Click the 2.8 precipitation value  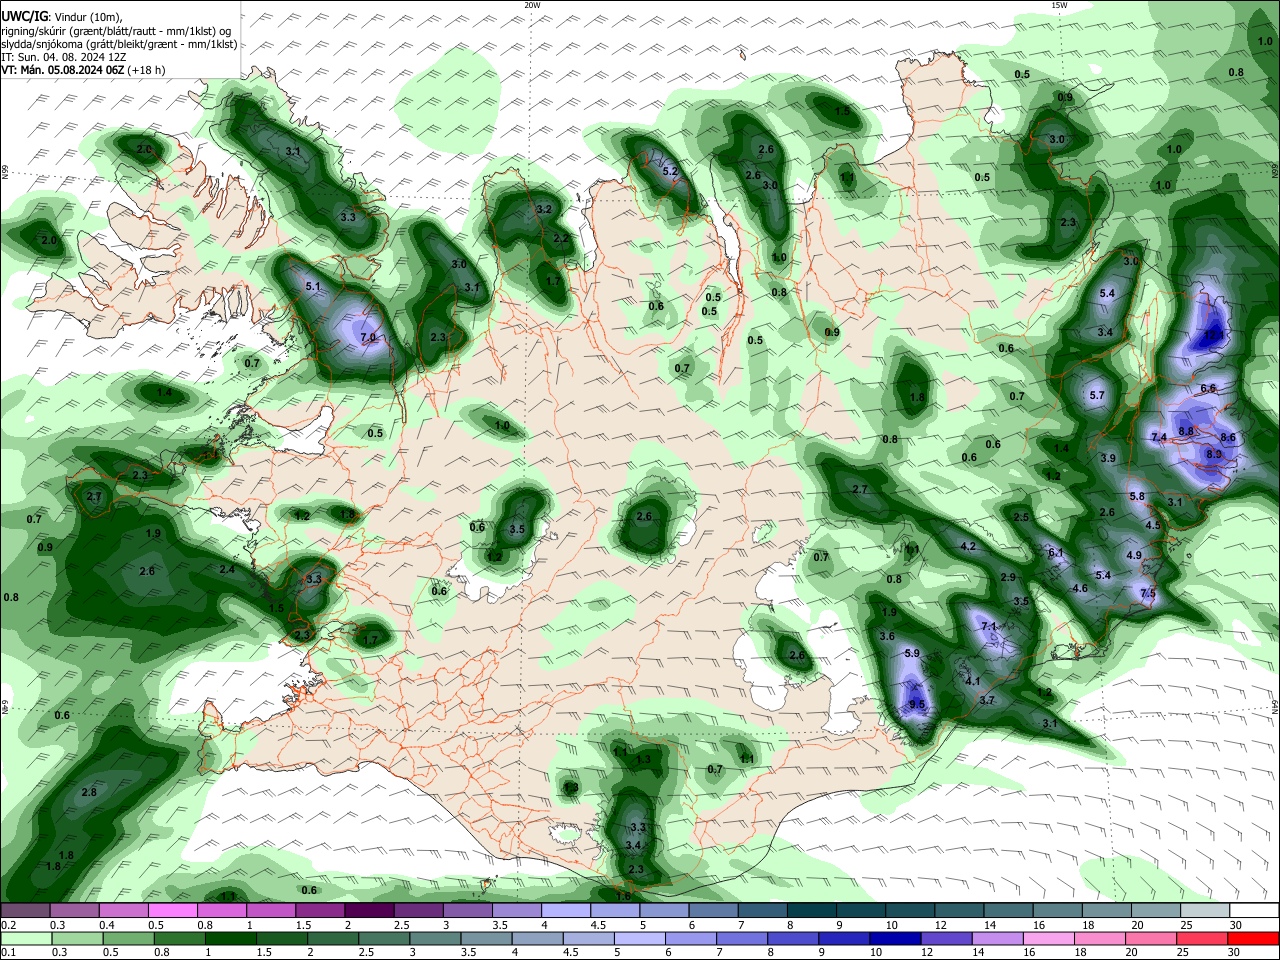pyautogui.click(x=89, y=792)
